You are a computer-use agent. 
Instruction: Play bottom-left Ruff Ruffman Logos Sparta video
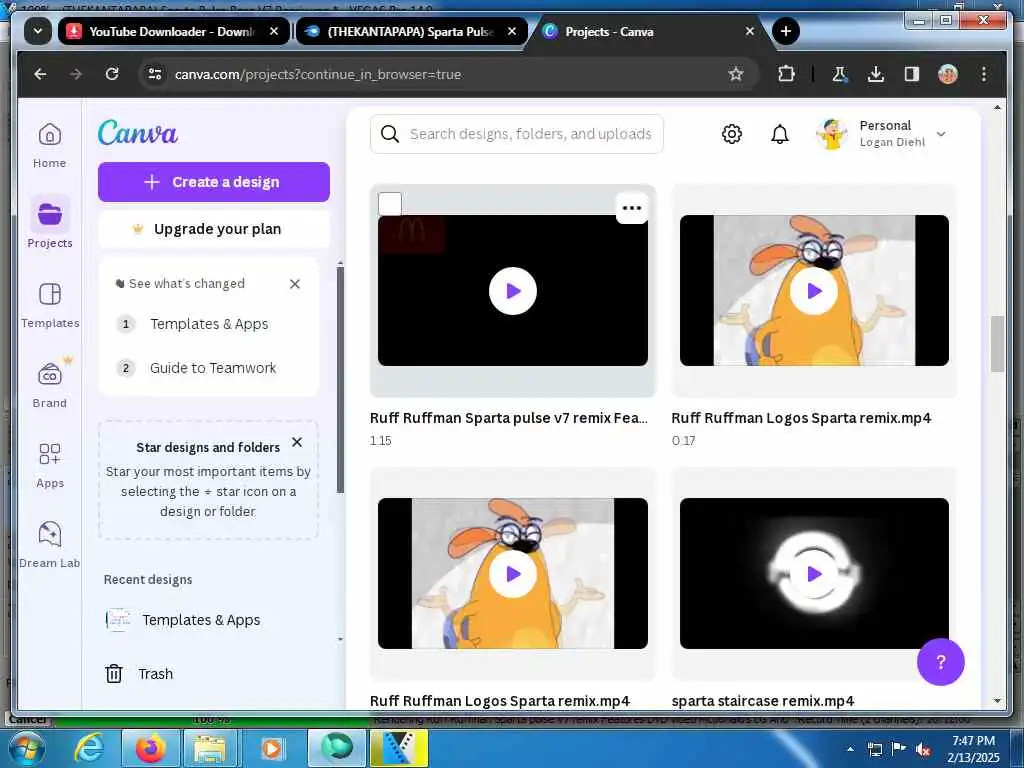513,573
